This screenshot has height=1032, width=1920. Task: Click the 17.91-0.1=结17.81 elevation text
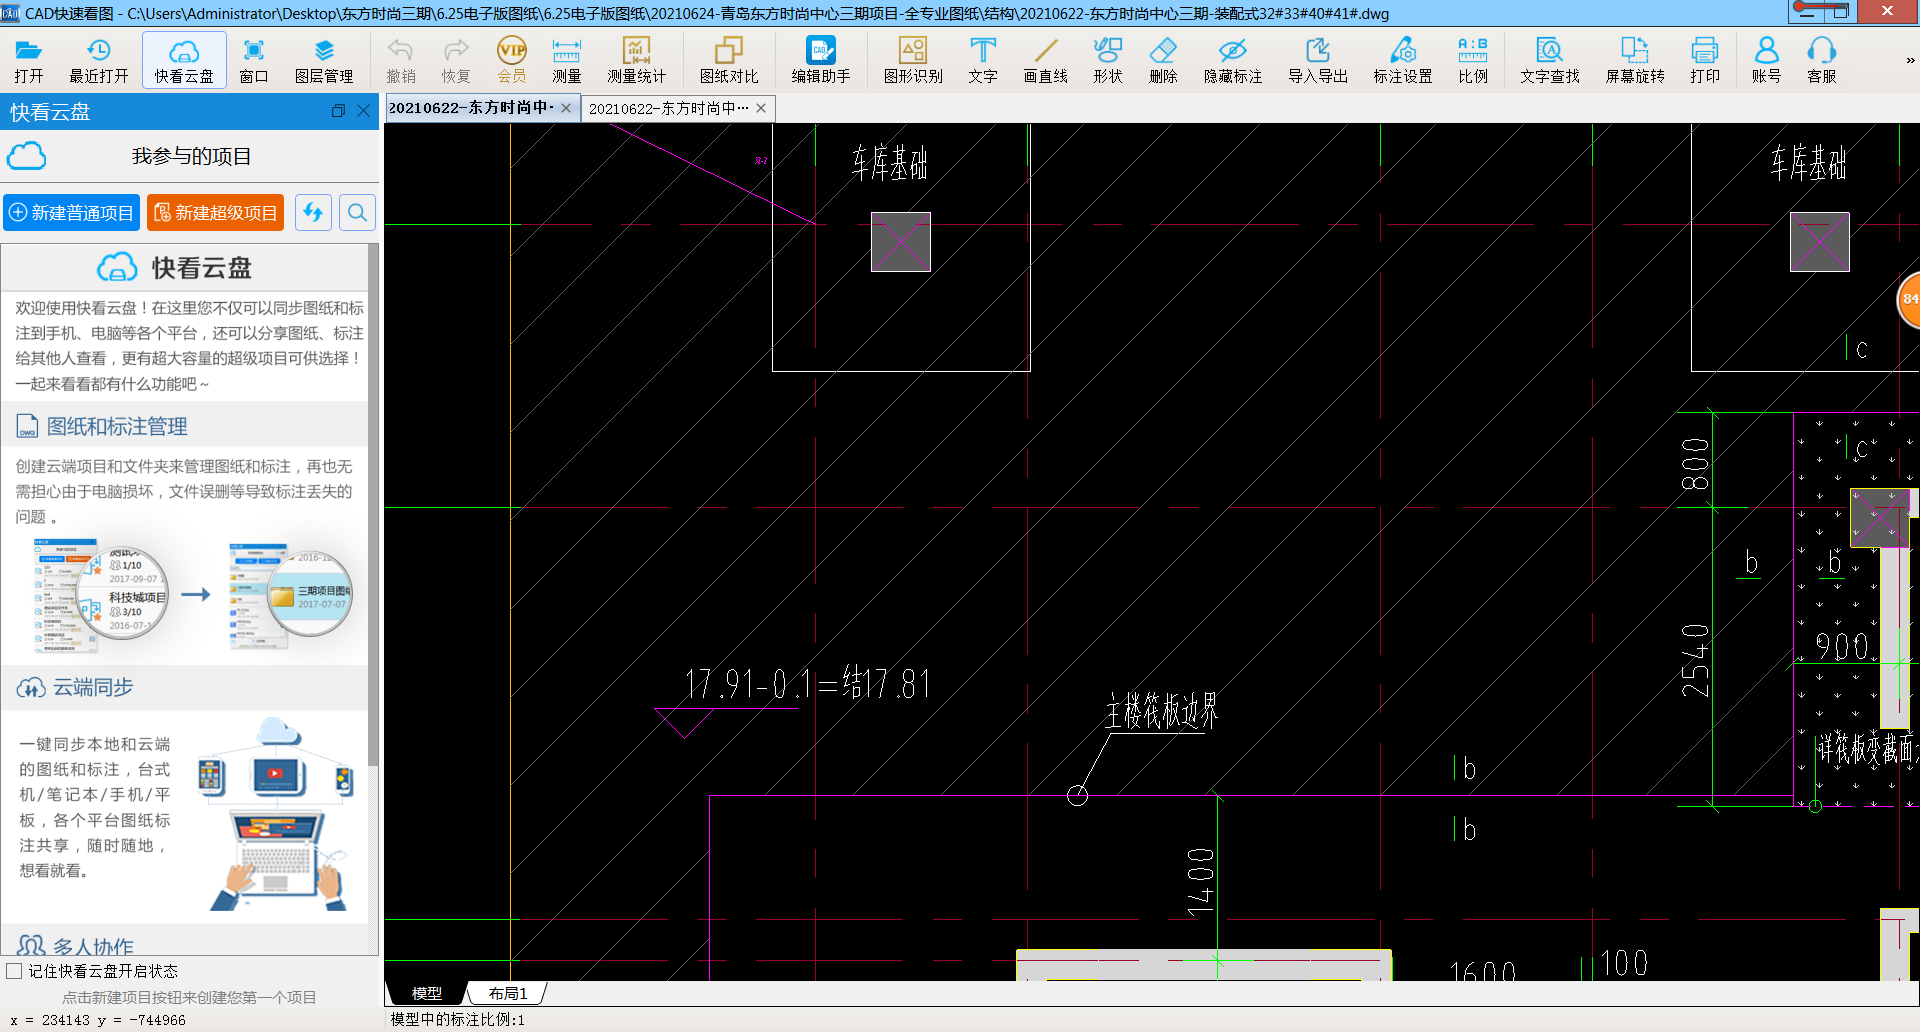[808, 684]
